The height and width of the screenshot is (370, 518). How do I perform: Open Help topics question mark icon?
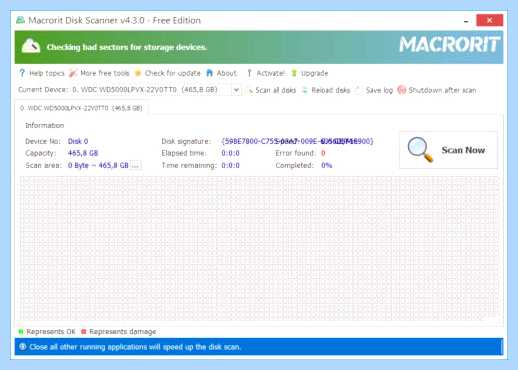point(22,73)
